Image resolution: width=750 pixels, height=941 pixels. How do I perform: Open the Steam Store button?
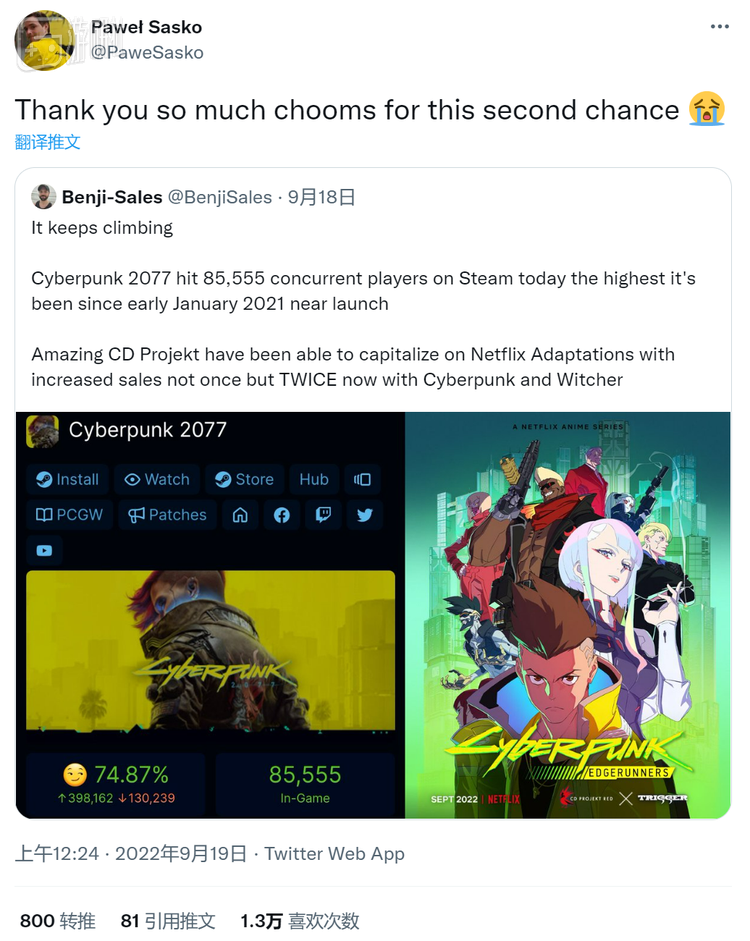245,480
